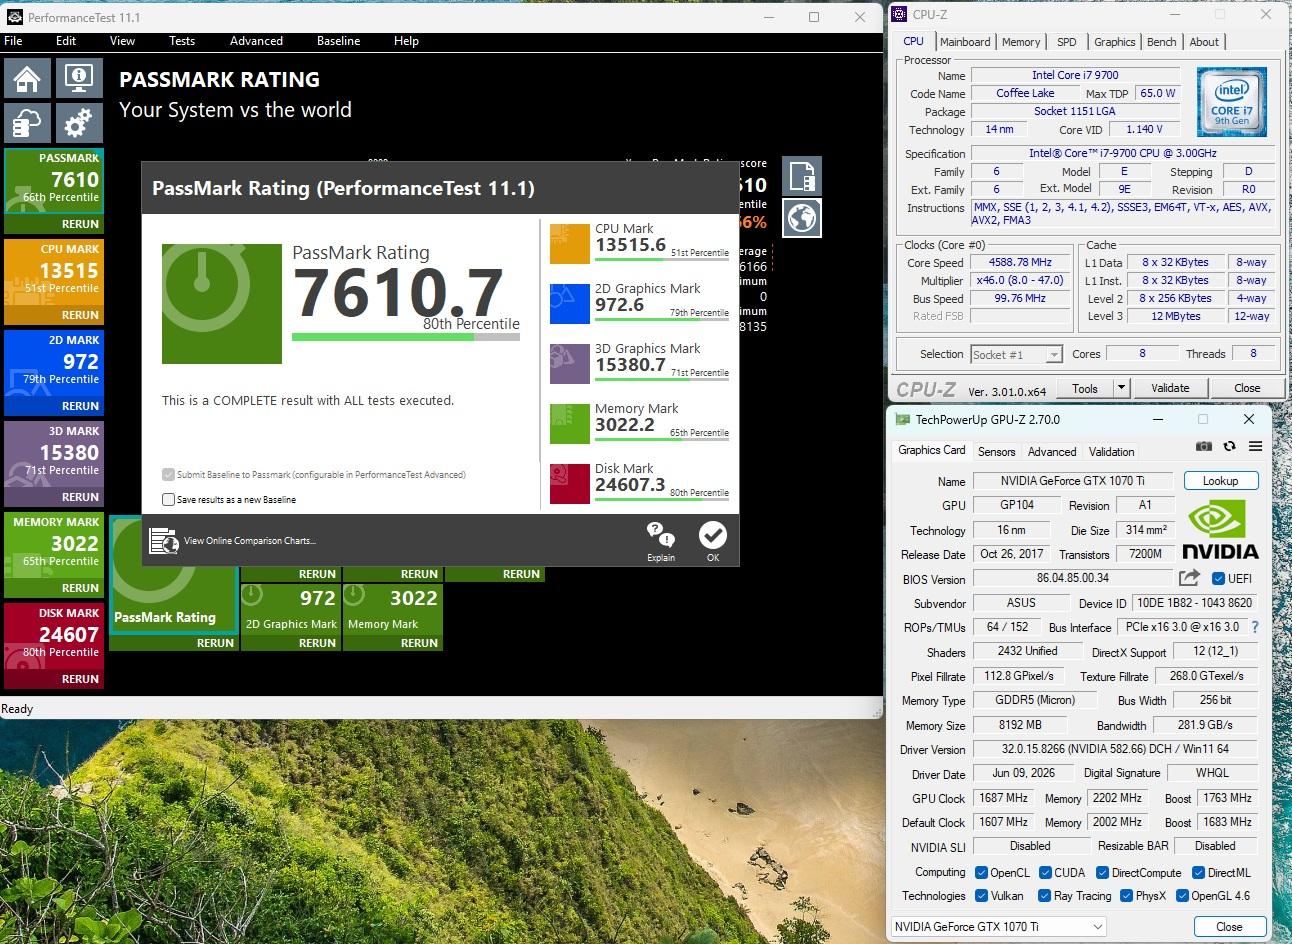Click OK in the PassMark Rating dialog
1292x944 pixels.
pyautogui.click(x=713, y=541)
